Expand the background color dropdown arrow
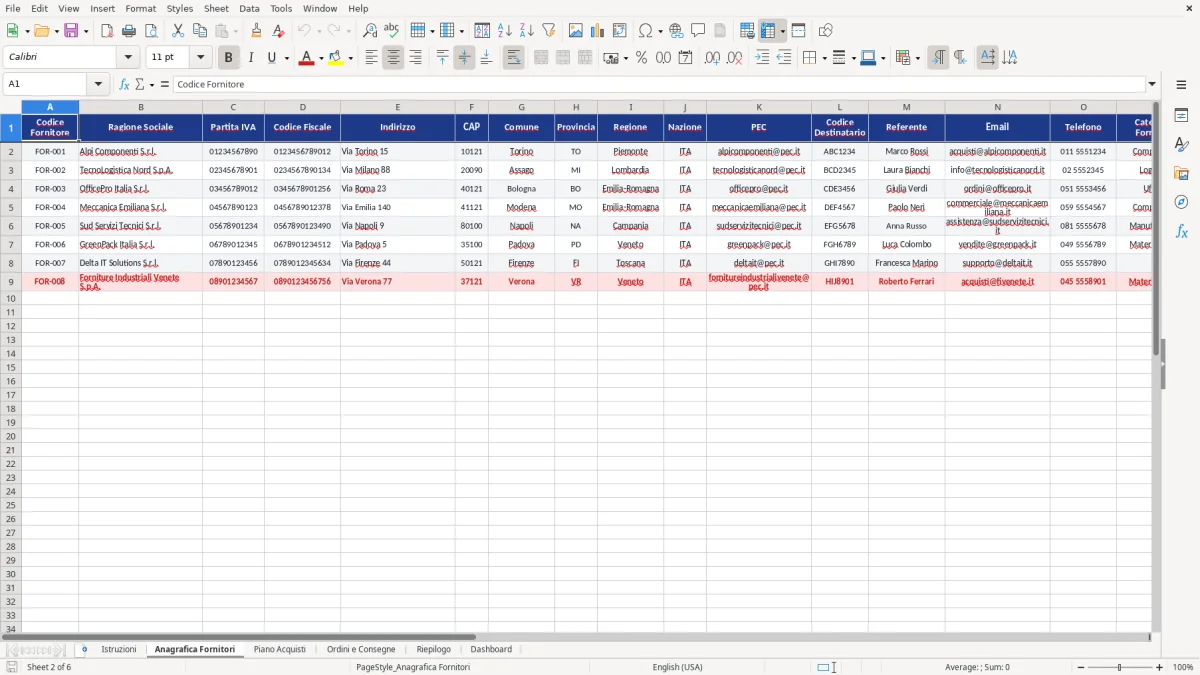This screenshot has width=1200, height=675. pos(351,58)
